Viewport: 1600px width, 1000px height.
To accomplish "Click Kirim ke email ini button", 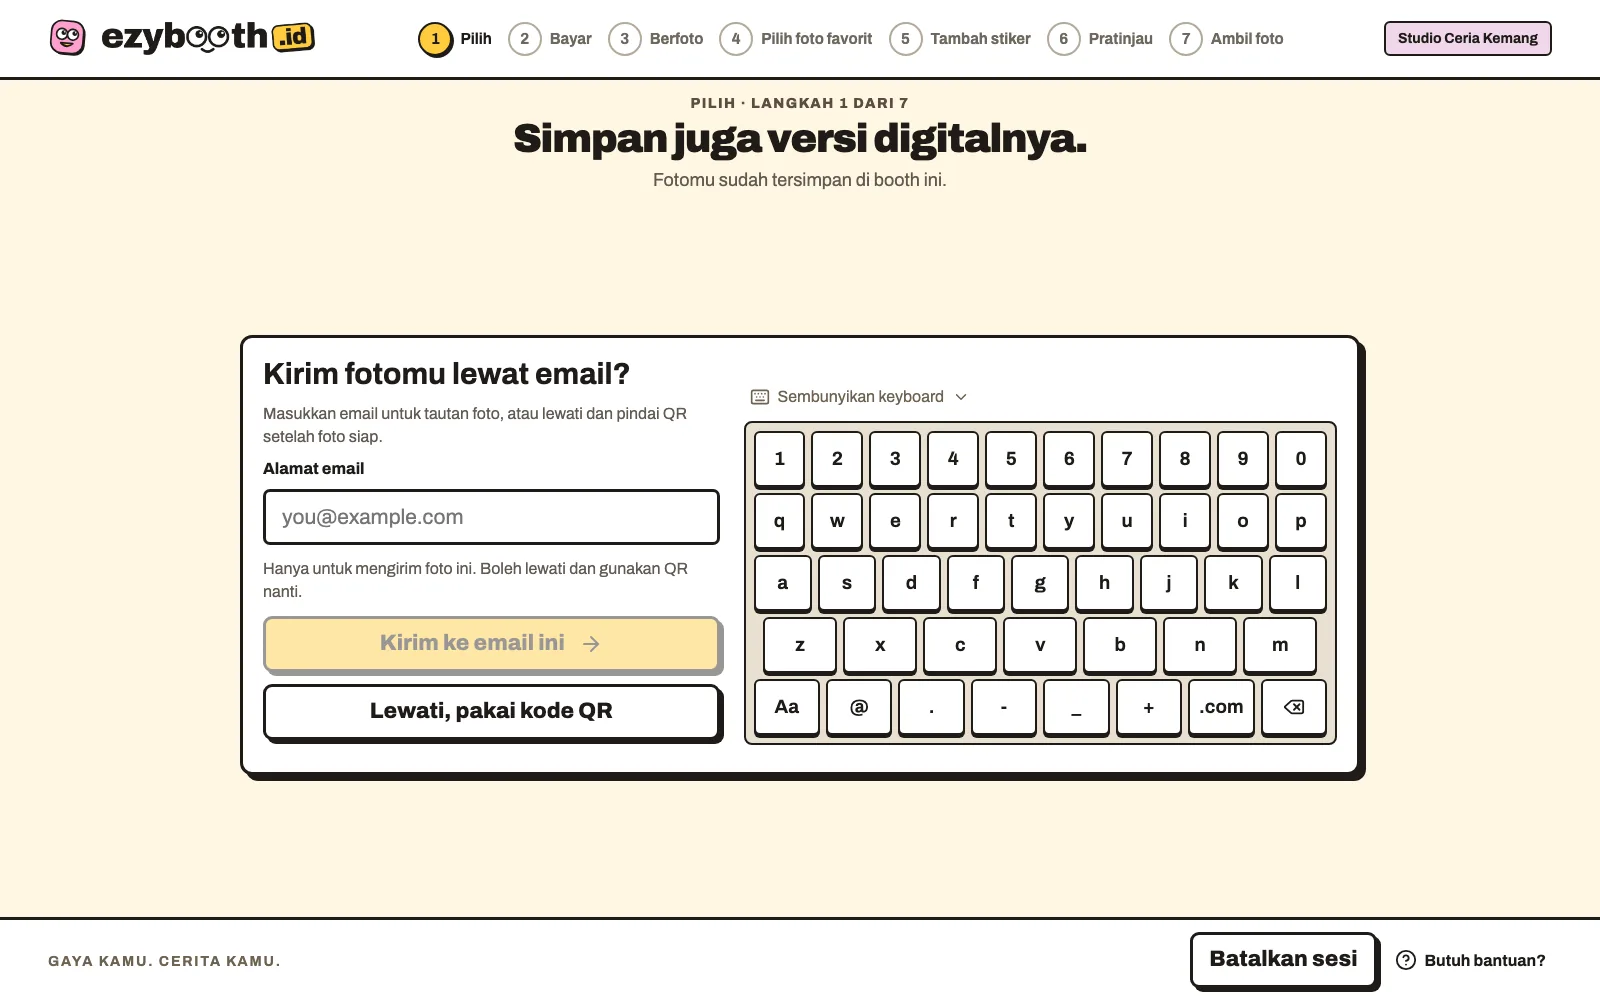I will 491,643.
